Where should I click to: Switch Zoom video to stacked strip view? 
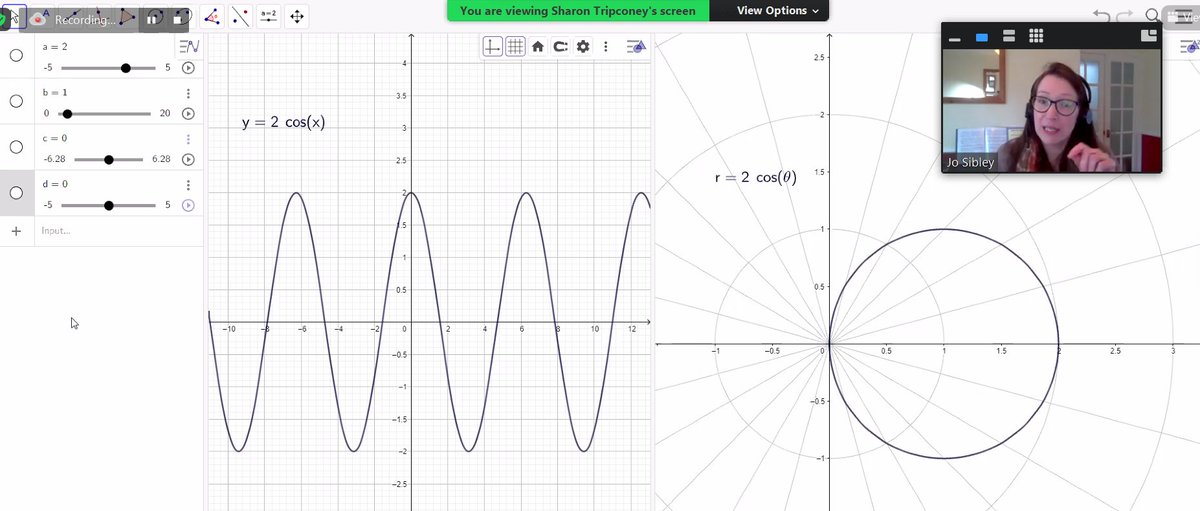click(1009, 37)
